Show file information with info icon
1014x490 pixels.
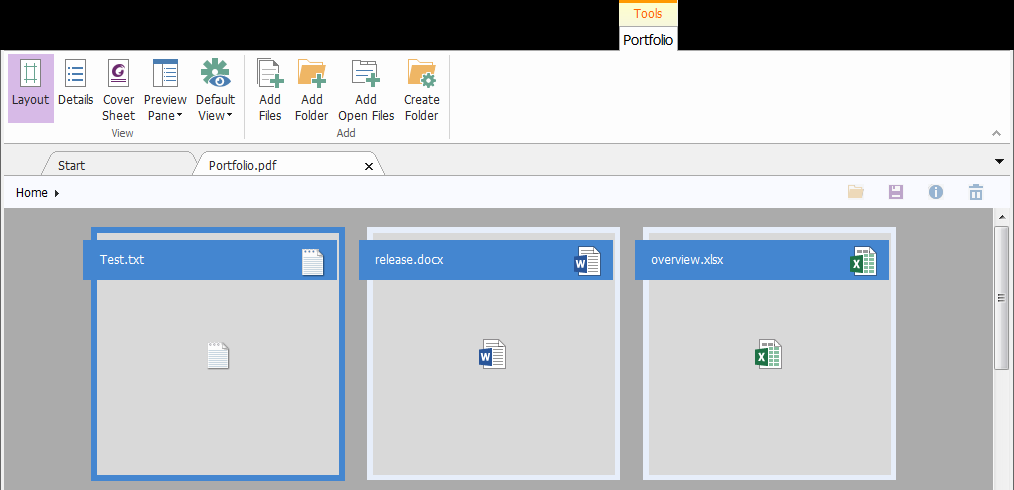[936, 192]
